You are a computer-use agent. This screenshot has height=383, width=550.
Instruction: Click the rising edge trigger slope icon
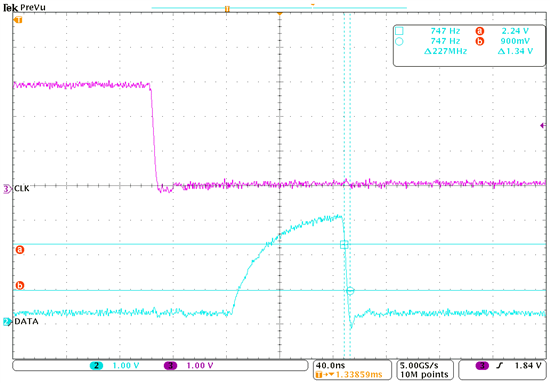click(499, 366)
